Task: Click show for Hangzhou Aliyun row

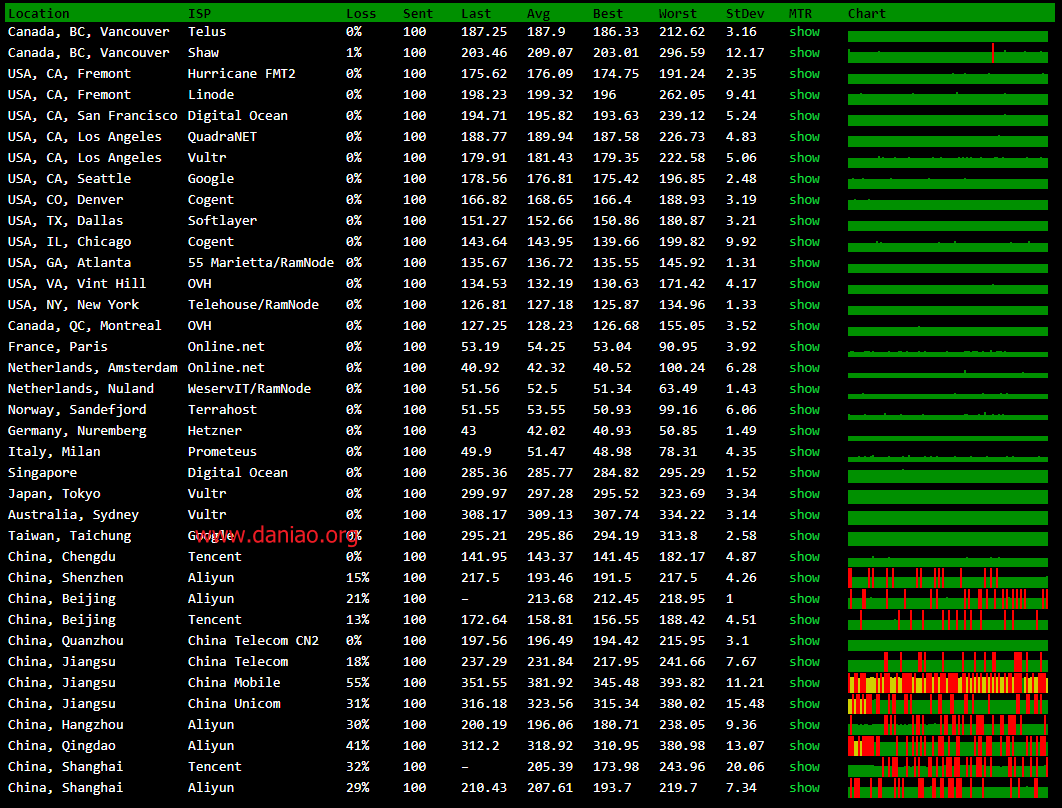Action: [804, 725]
